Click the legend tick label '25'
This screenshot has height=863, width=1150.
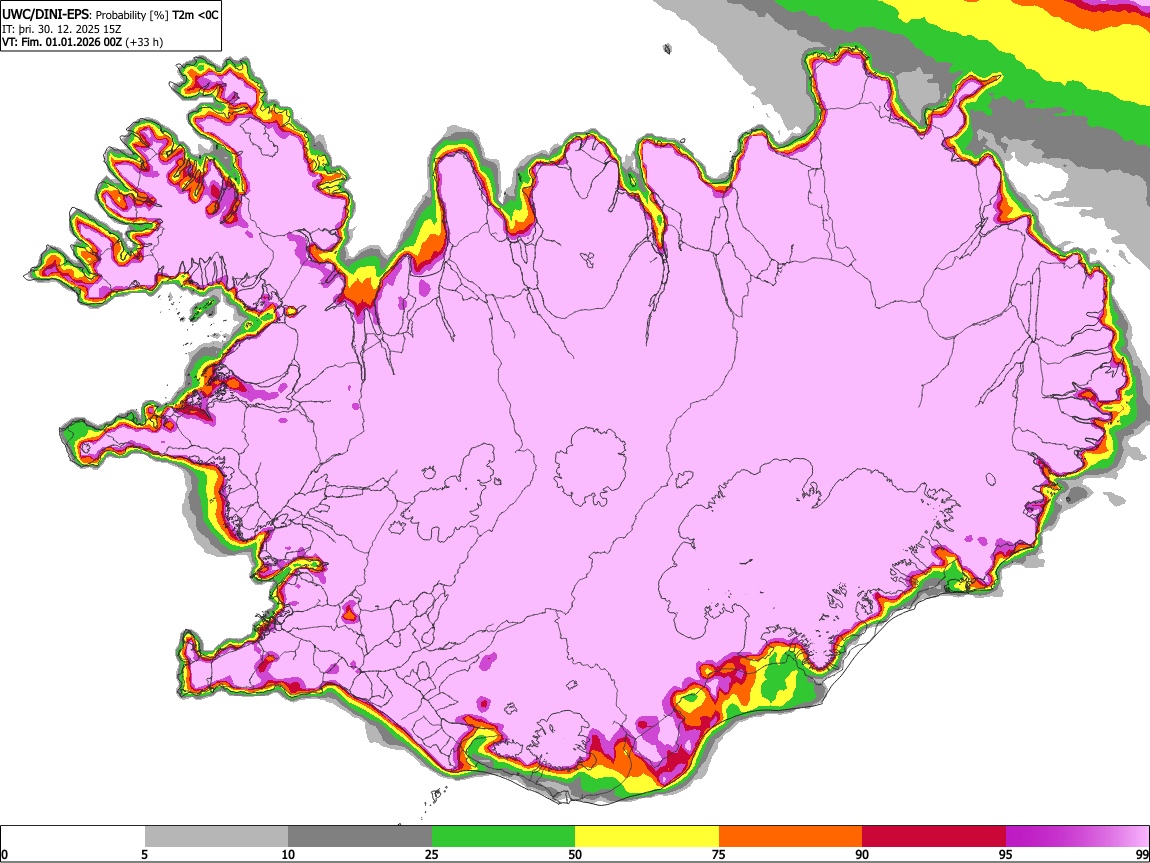tap(432, 854)
